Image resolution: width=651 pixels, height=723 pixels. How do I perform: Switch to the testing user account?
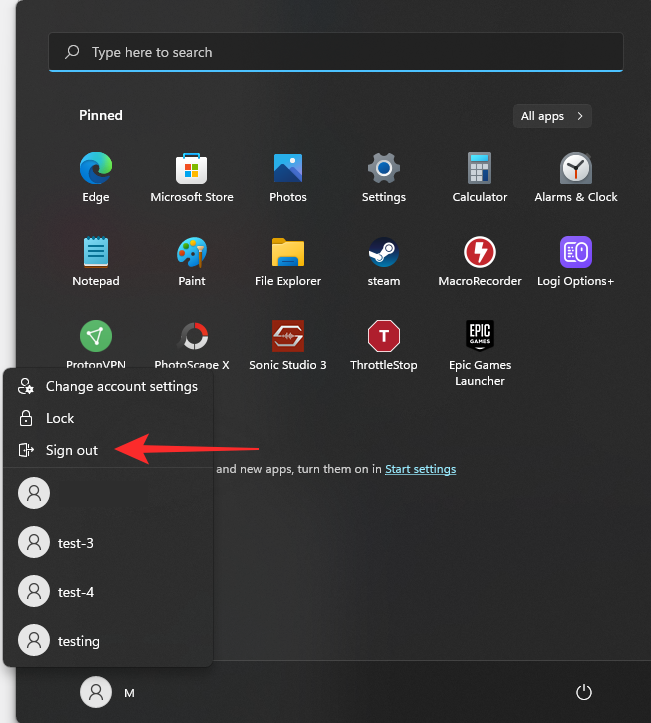pyautogui.click(x=108, y=641)
